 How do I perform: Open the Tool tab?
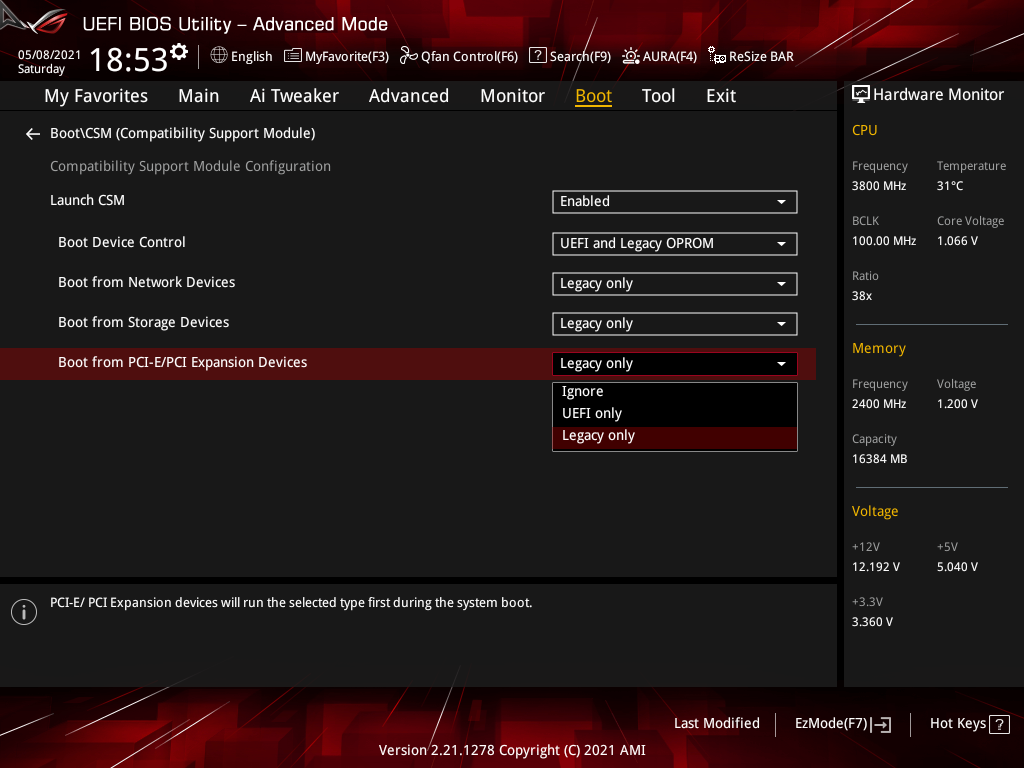pos(658,96)
